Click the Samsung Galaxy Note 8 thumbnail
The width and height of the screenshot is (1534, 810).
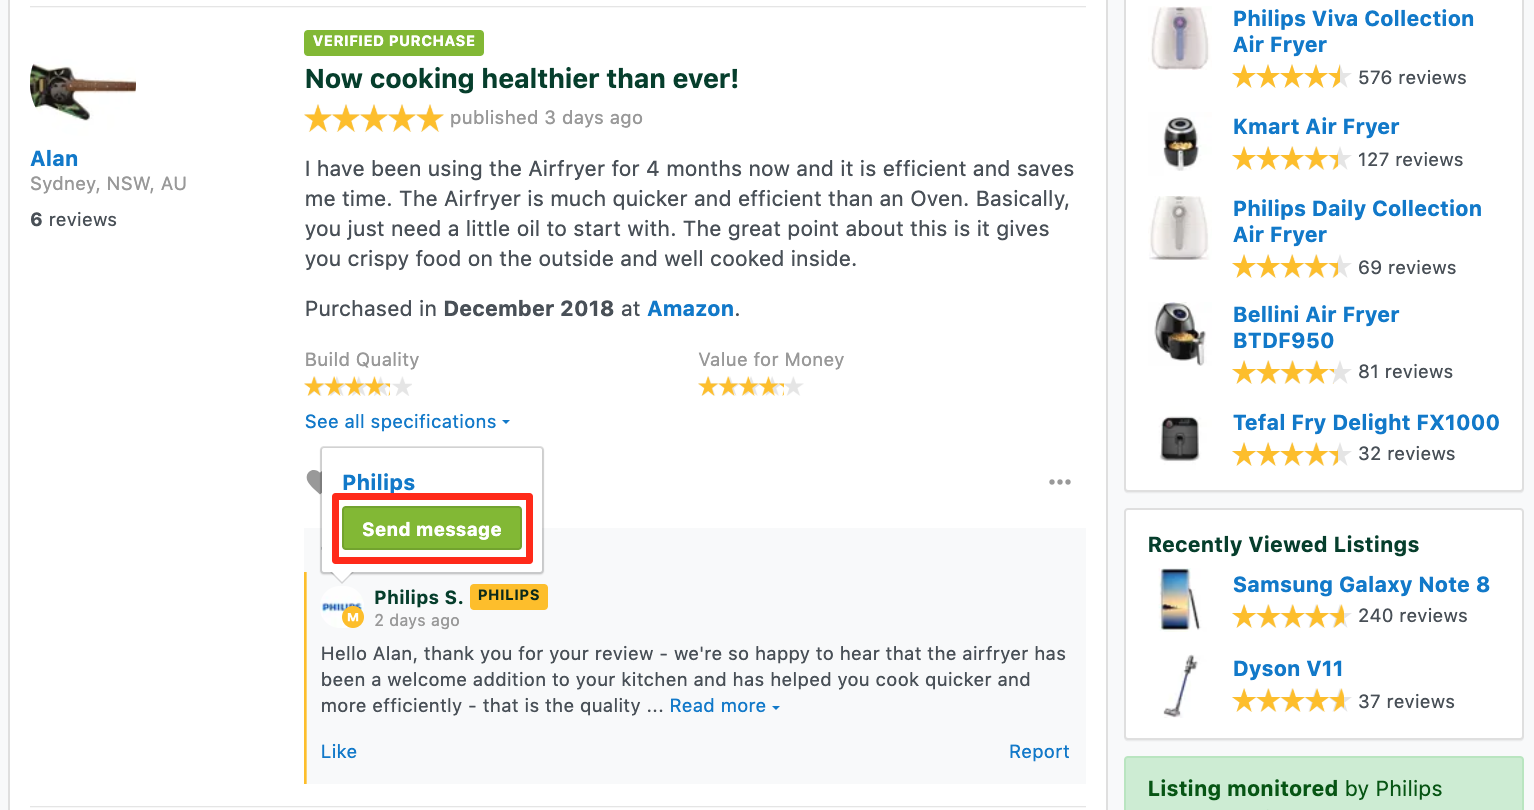click(x=1180, y=599)
